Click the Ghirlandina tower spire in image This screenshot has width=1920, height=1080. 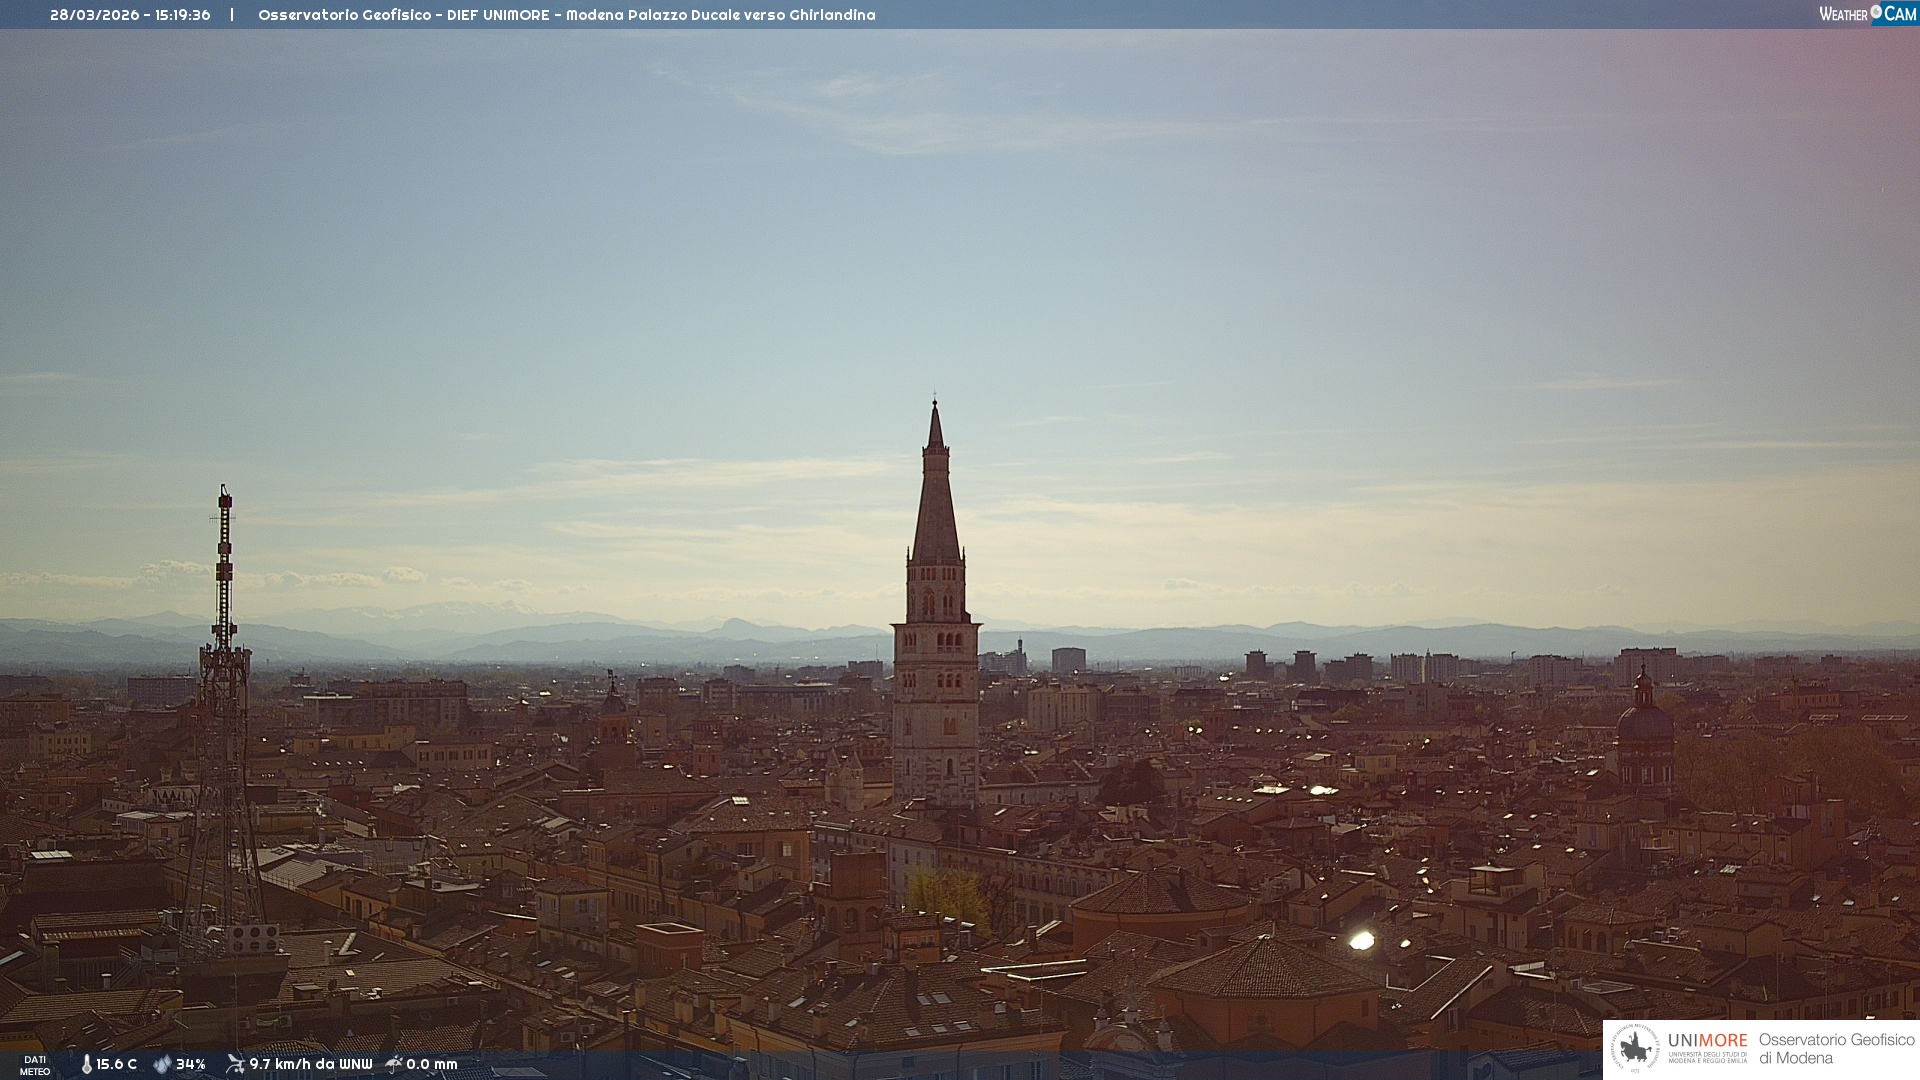(x=935, y=500)
